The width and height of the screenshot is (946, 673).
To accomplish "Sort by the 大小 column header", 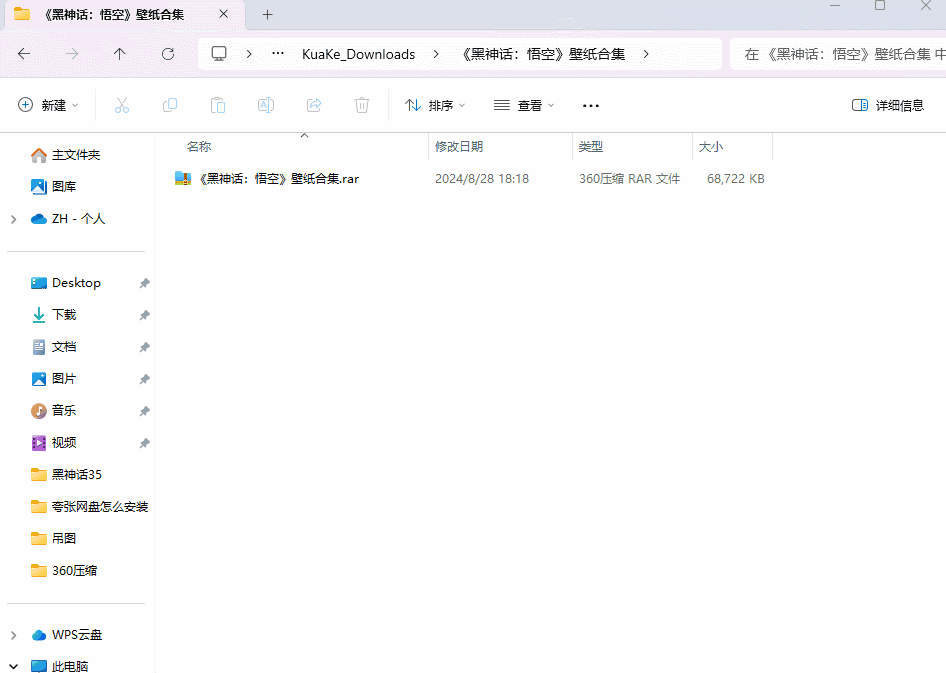I will [x=711, y=147].
